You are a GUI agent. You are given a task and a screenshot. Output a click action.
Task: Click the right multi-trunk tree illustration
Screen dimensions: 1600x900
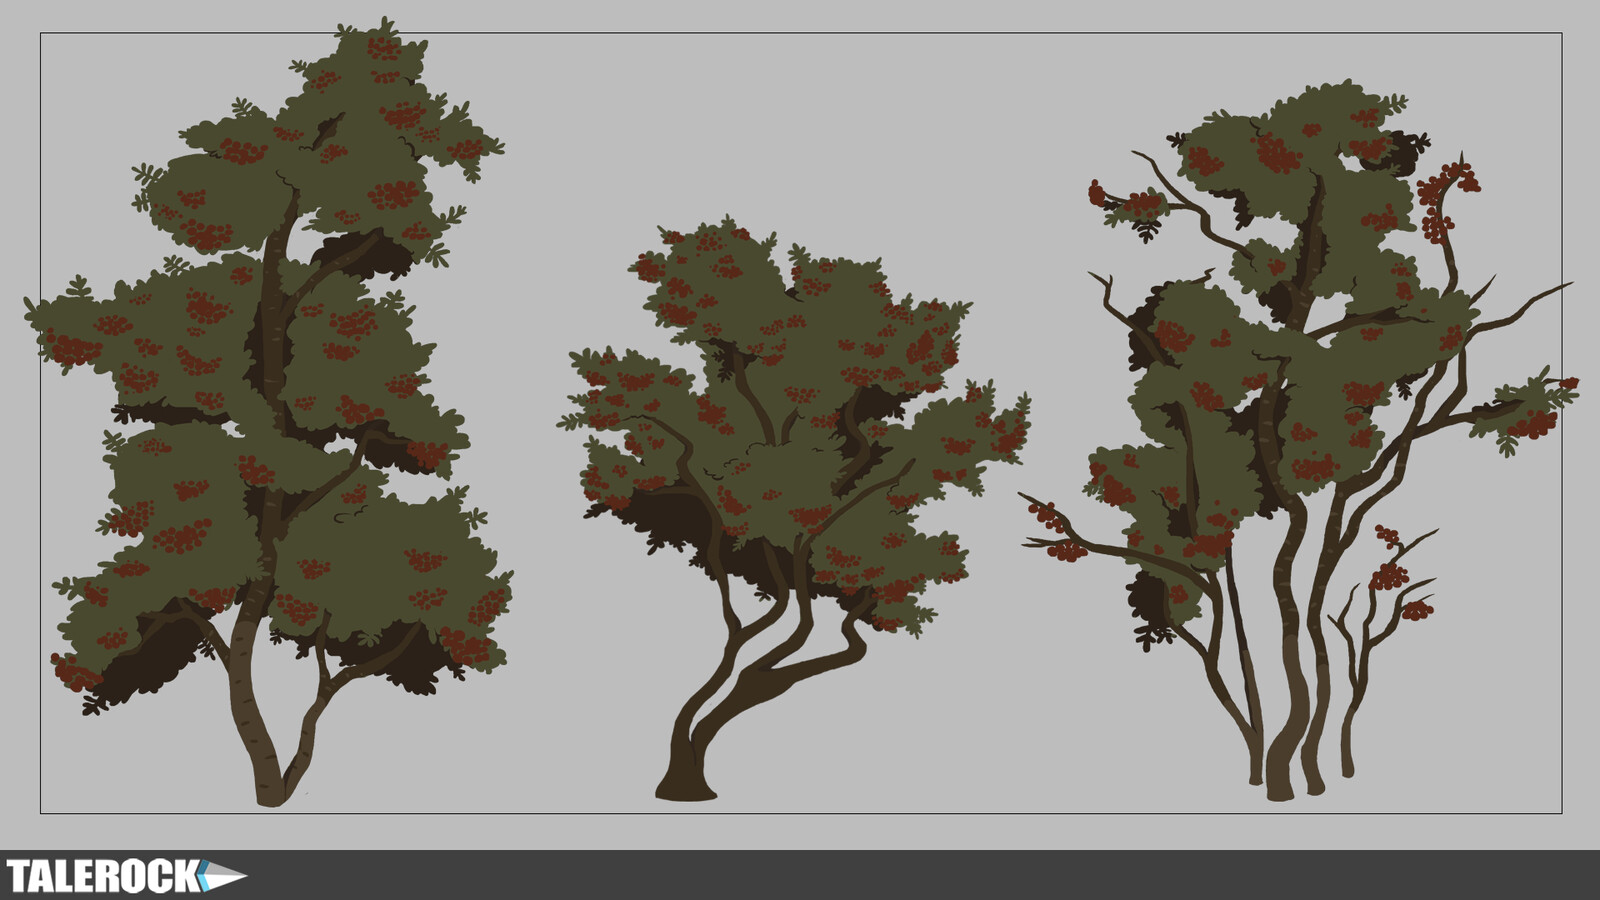point(1298,440)
